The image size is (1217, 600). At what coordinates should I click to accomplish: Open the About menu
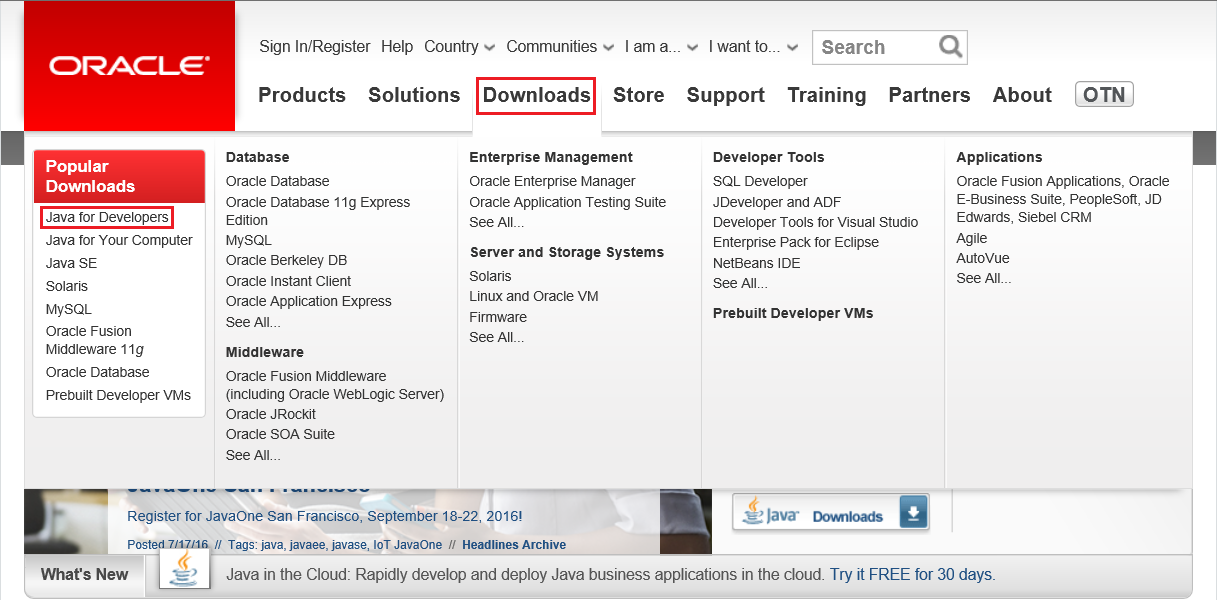pos(1022,95)
